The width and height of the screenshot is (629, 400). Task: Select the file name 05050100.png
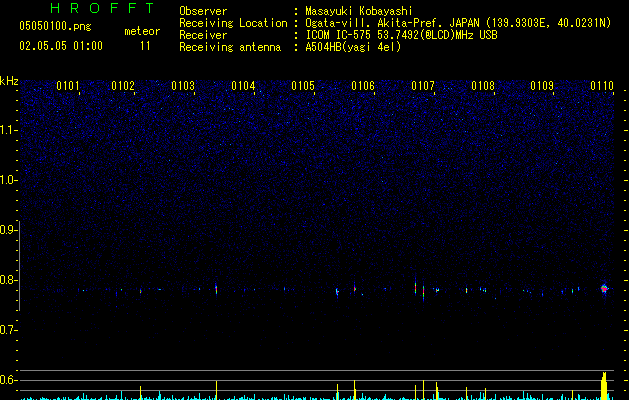click(55, 27)
